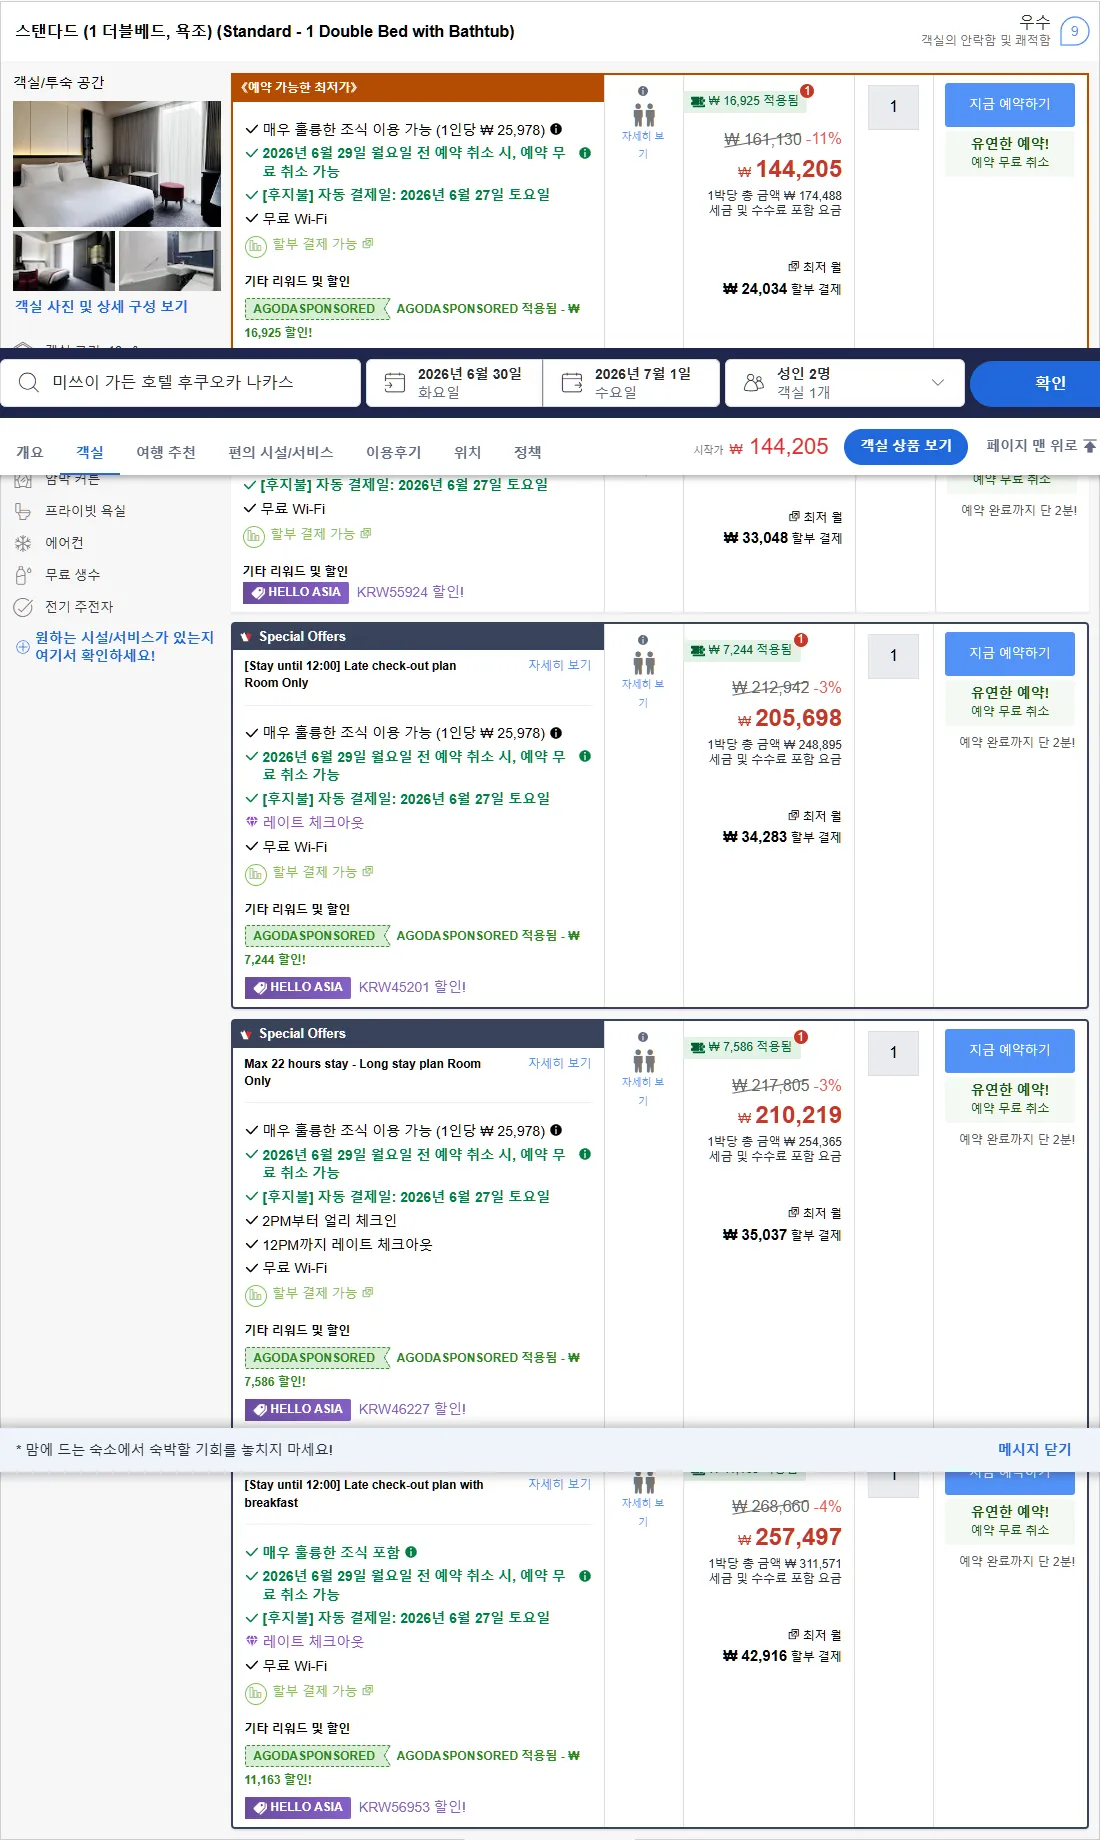Image resolution: width=1100 pixels, height=1840 pixels.
Task: Click the diamond icon next to 레이트 체크아웃 in Room Only offer
Action: (x=252, y=822)
